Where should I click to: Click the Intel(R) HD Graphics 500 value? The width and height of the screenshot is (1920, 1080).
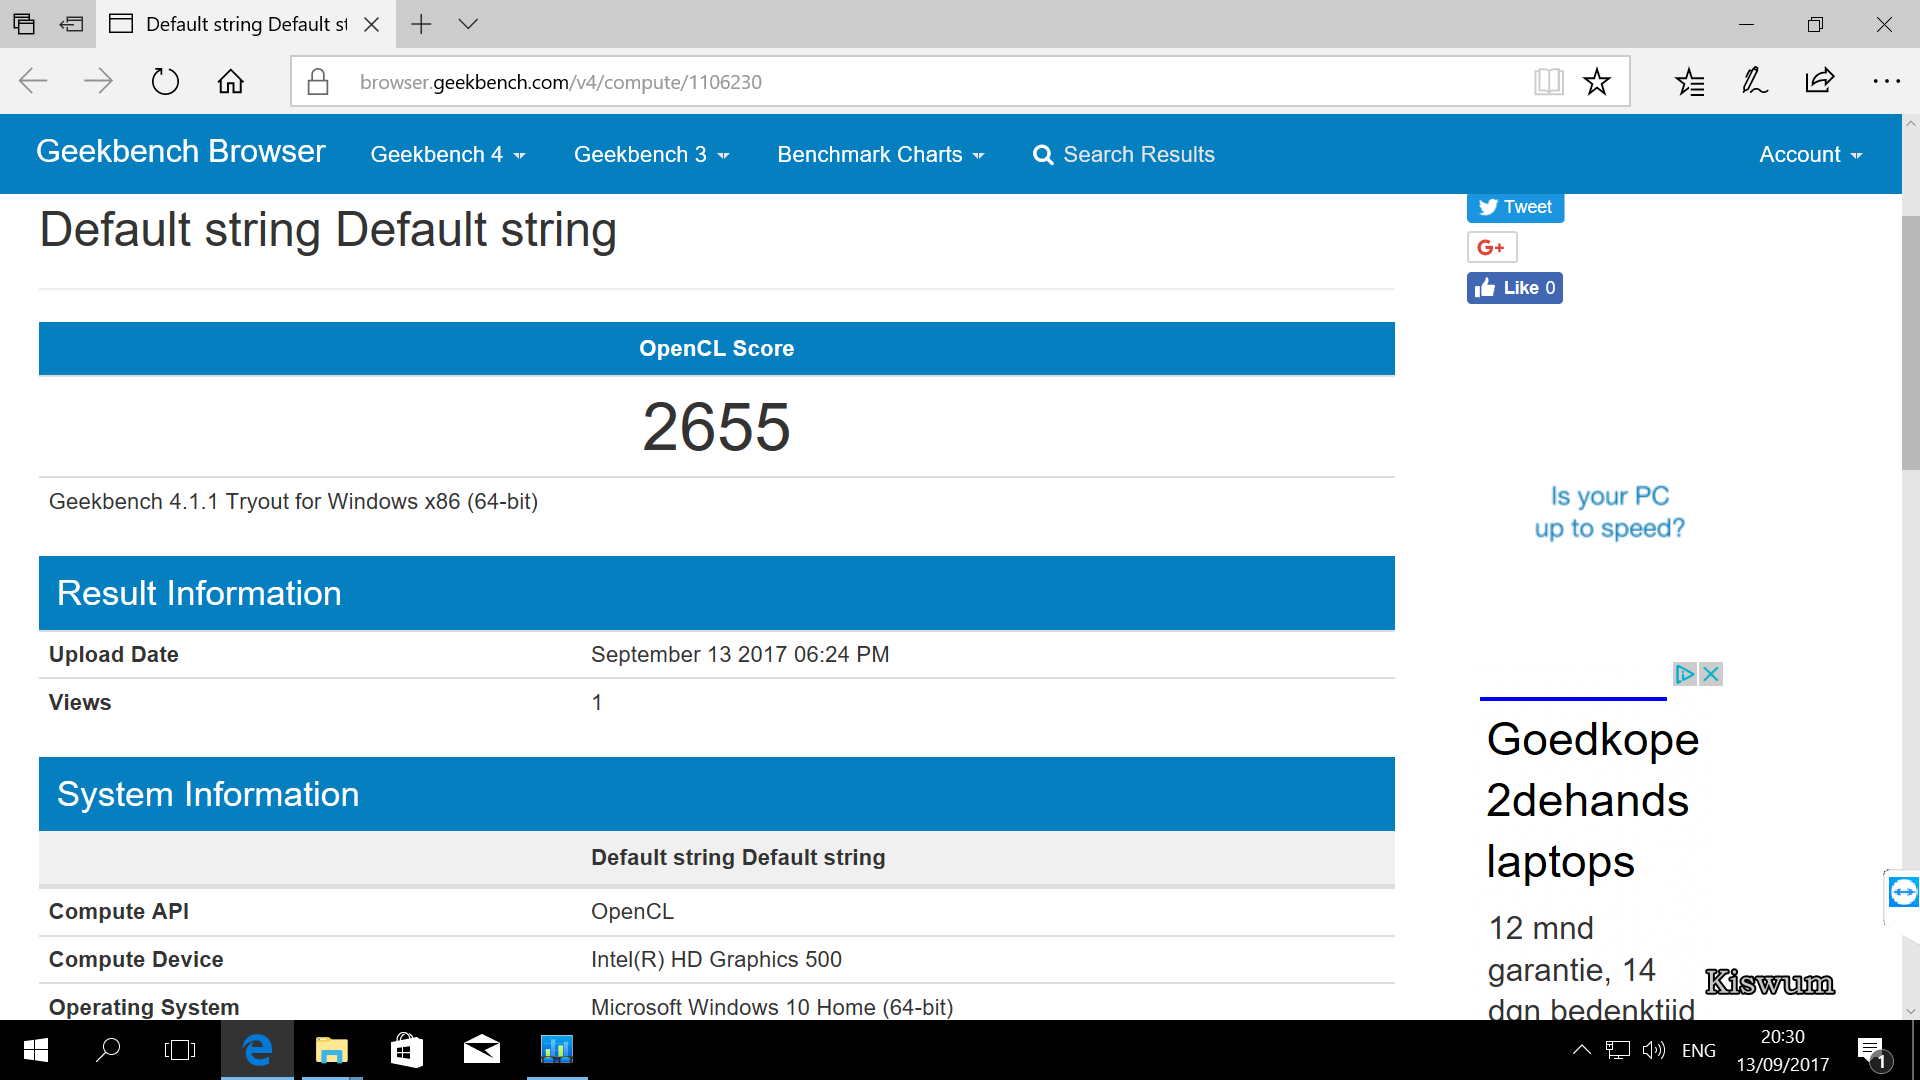pyautogui.click(x=716, y=959)
